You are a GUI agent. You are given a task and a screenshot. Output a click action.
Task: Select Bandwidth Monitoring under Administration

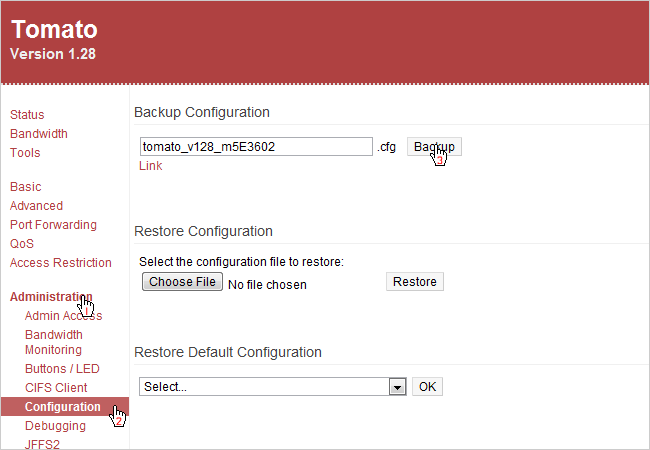click(54, 342)
